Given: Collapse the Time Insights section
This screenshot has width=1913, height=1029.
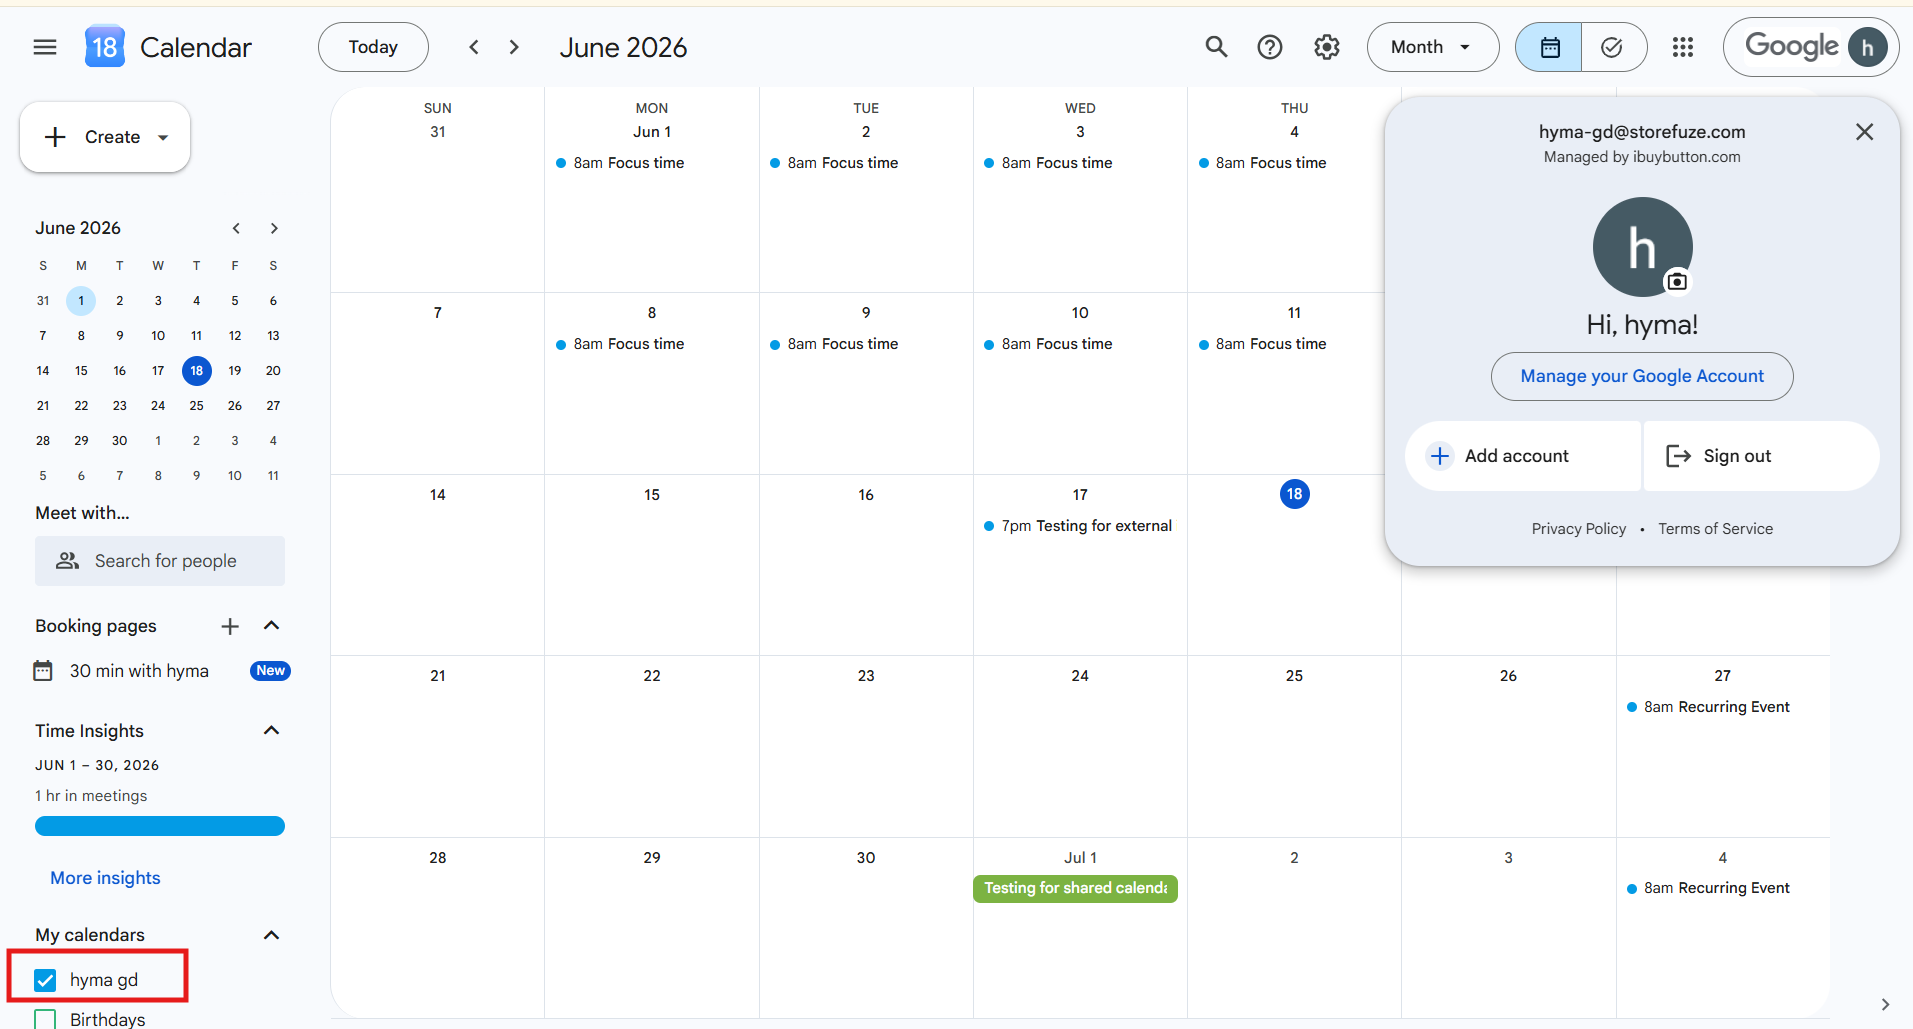Looking at the screenshot, I should pyautogui.click(x=271, y=731).
